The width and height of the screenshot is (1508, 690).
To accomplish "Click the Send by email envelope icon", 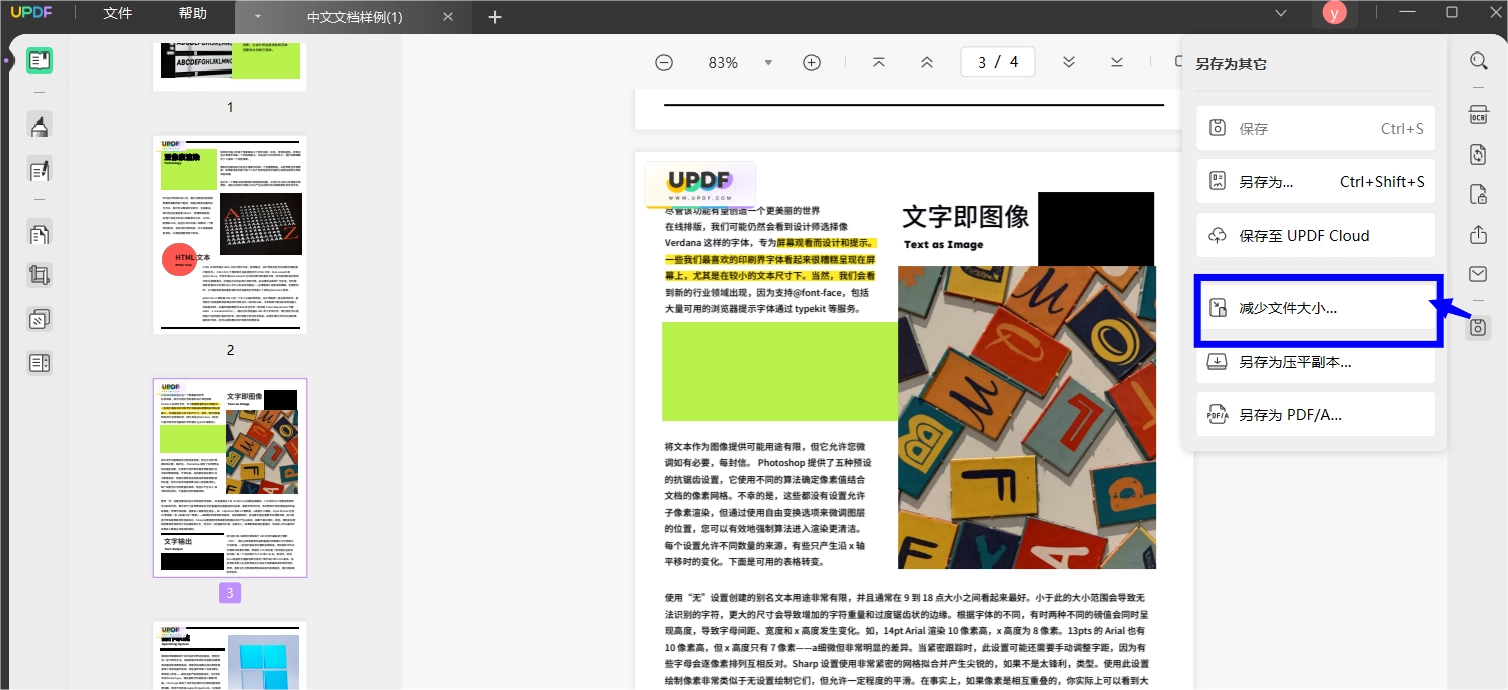I will click(1478, 274).
